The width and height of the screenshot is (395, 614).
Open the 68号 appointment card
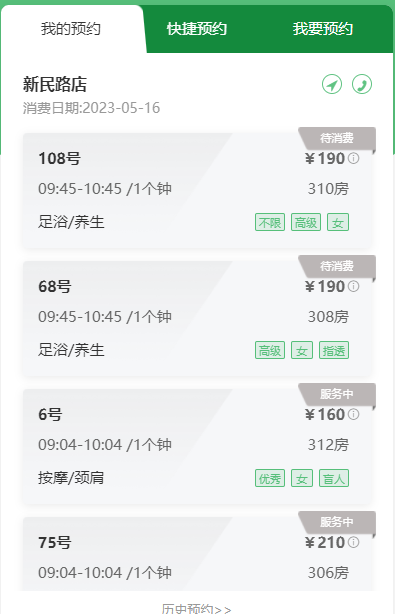[199, 318]
